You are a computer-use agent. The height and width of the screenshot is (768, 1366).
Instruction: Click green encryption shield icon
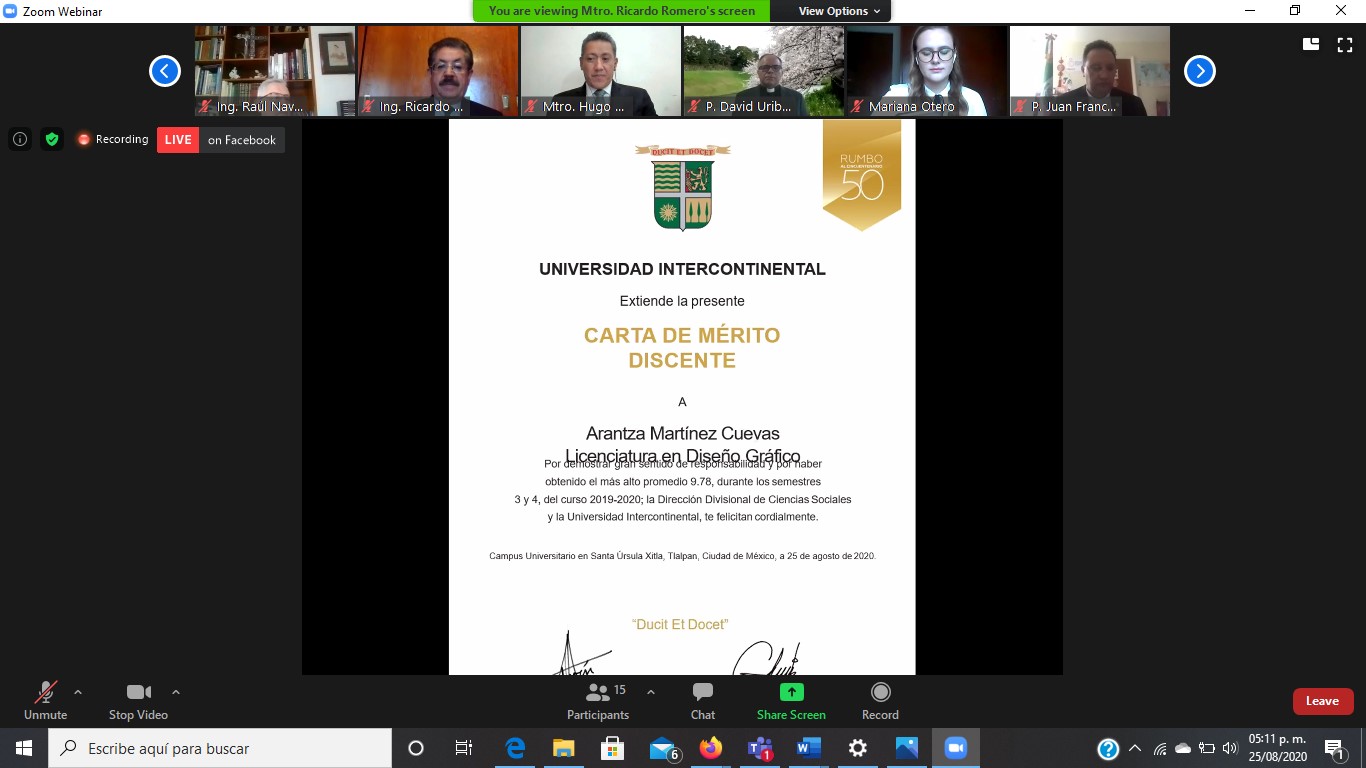coord(52,139)
